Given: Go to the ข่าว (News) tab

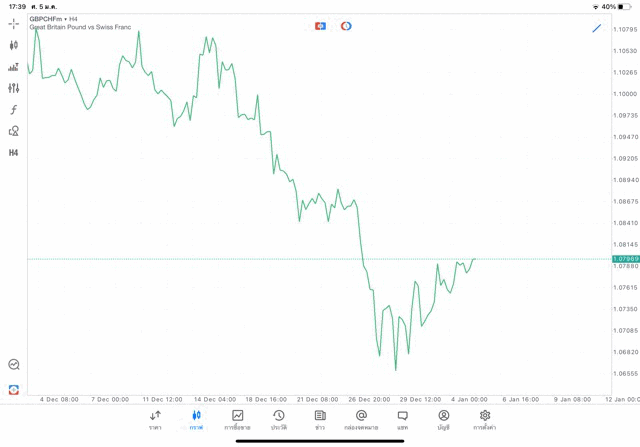Looking at the screenshot, I should pyautogui.click(x=320, y=420).
